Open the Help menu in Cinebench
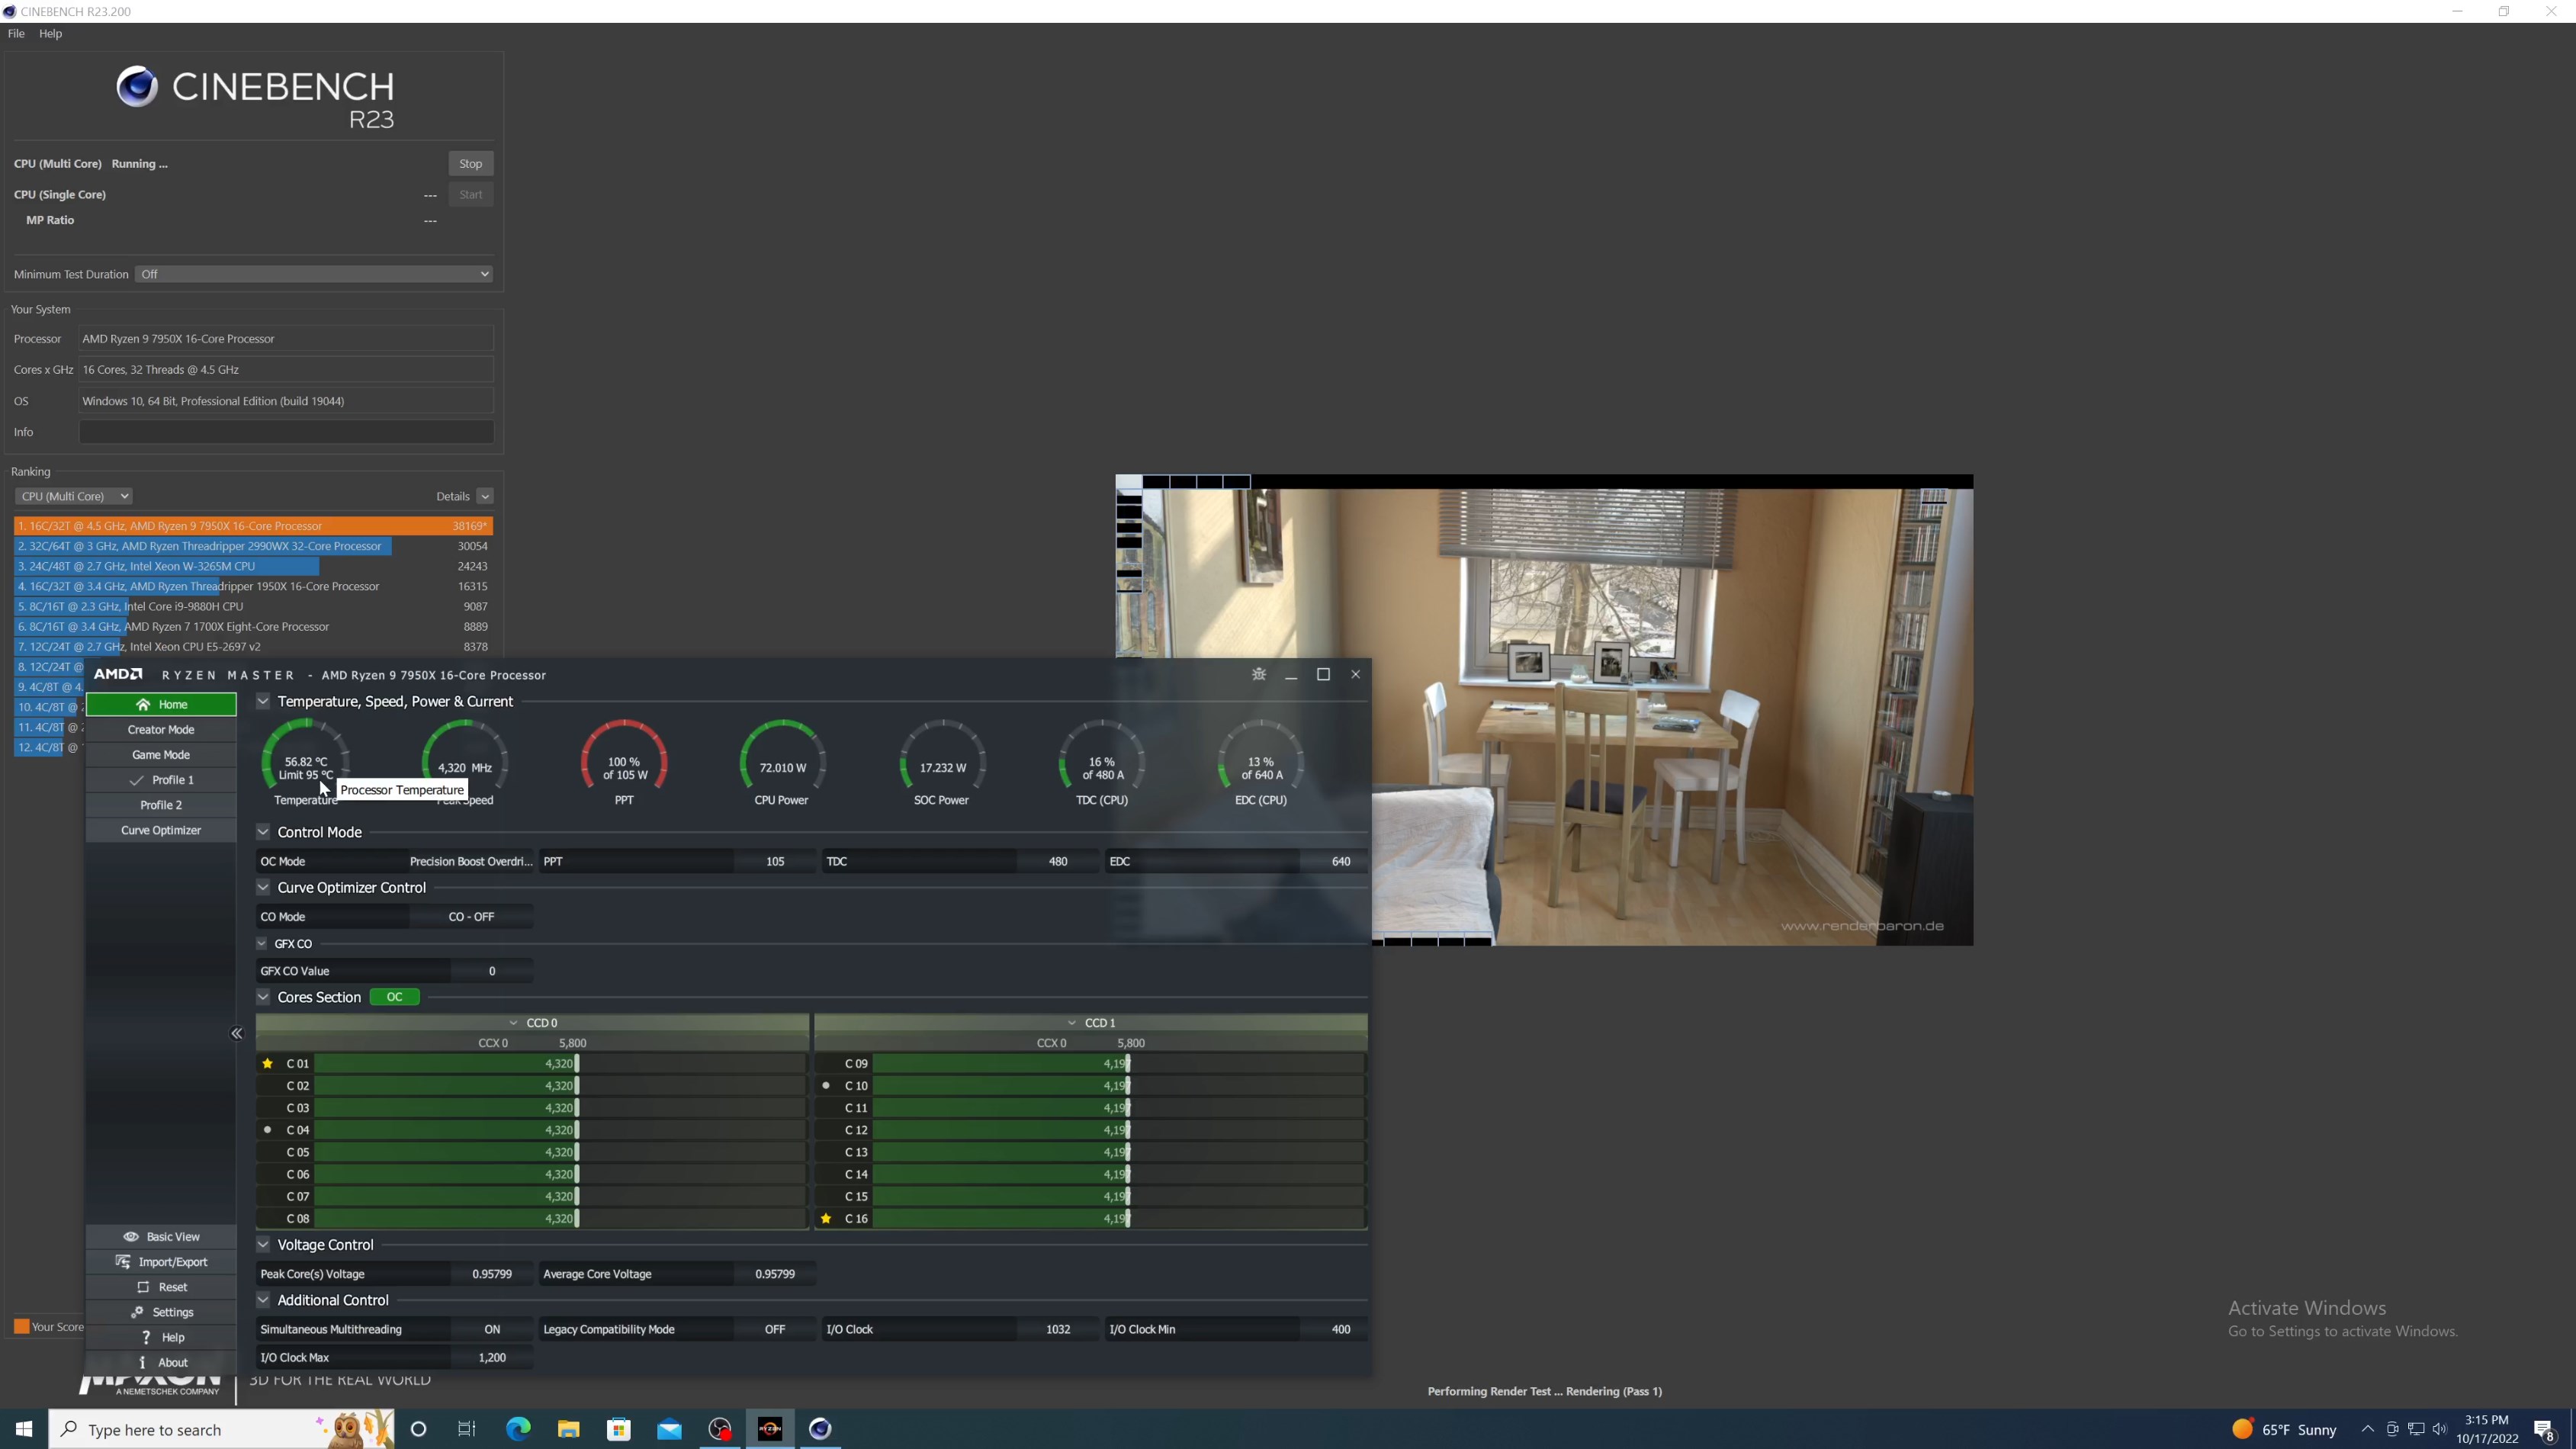2576x1449 pixels. [x=50, y=33]
